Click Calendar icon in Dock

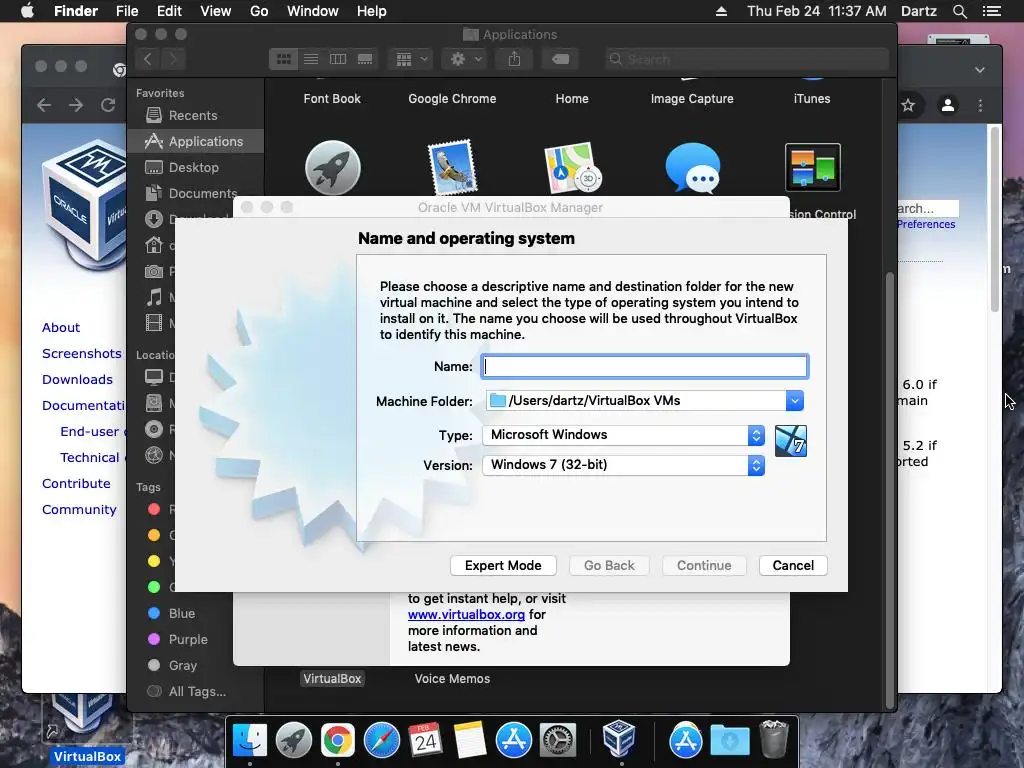point(425,741)
